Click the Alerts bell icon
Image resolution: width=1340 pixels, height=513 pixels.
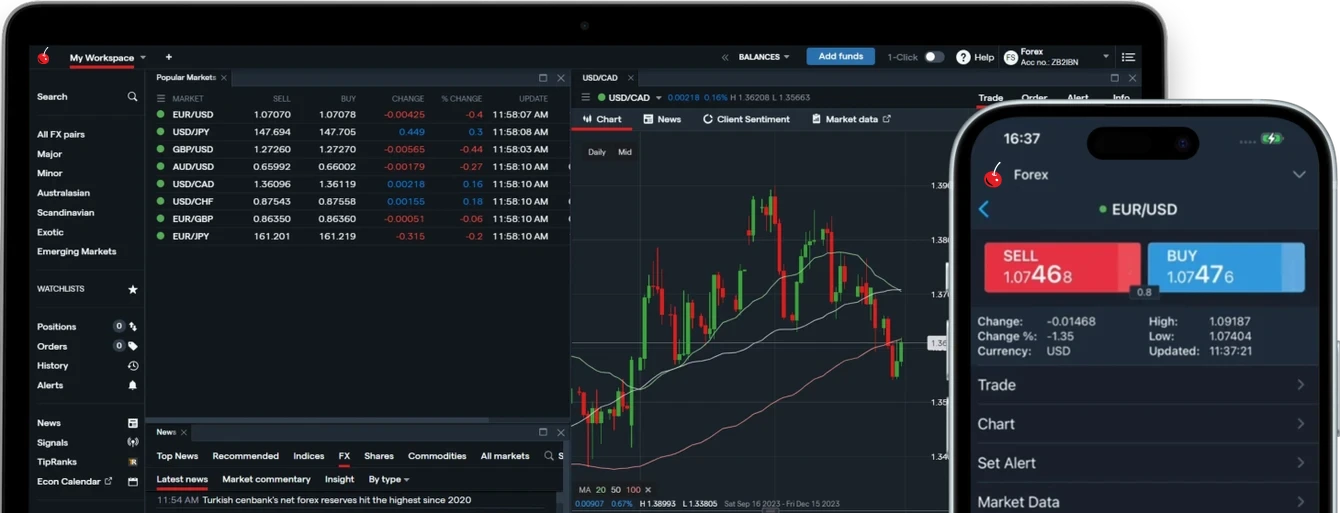coord(132,385)
